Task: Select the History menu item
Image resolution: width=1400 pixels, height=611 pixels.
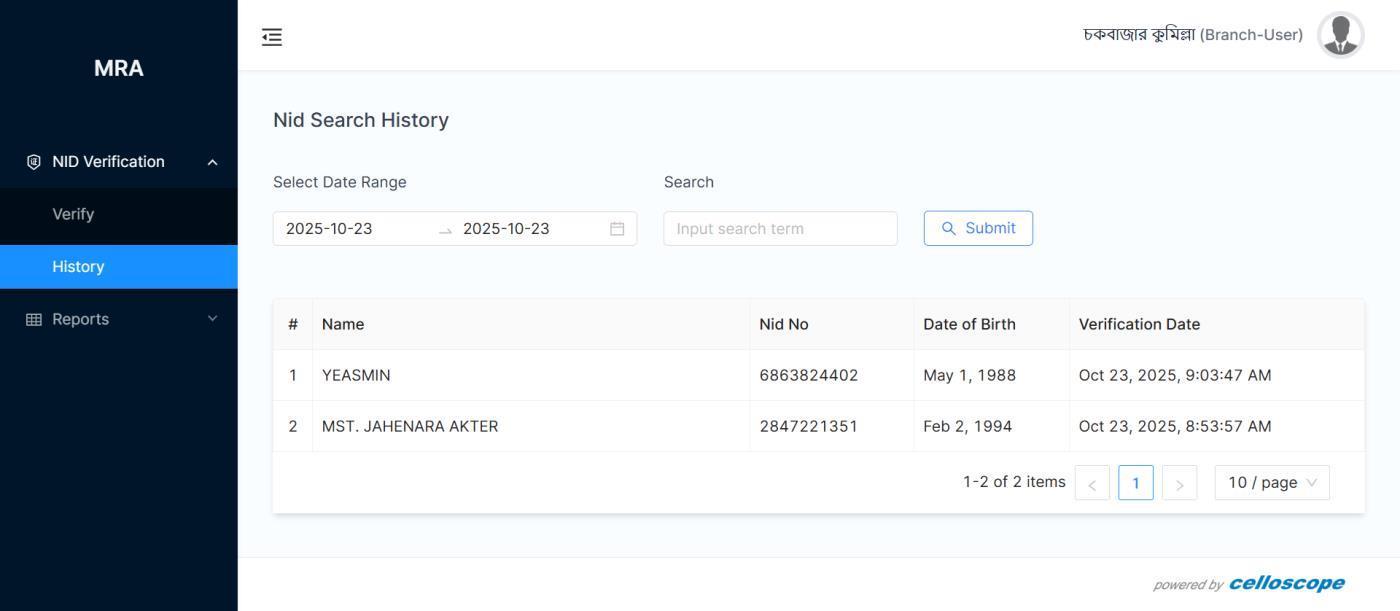Action: 78,267
